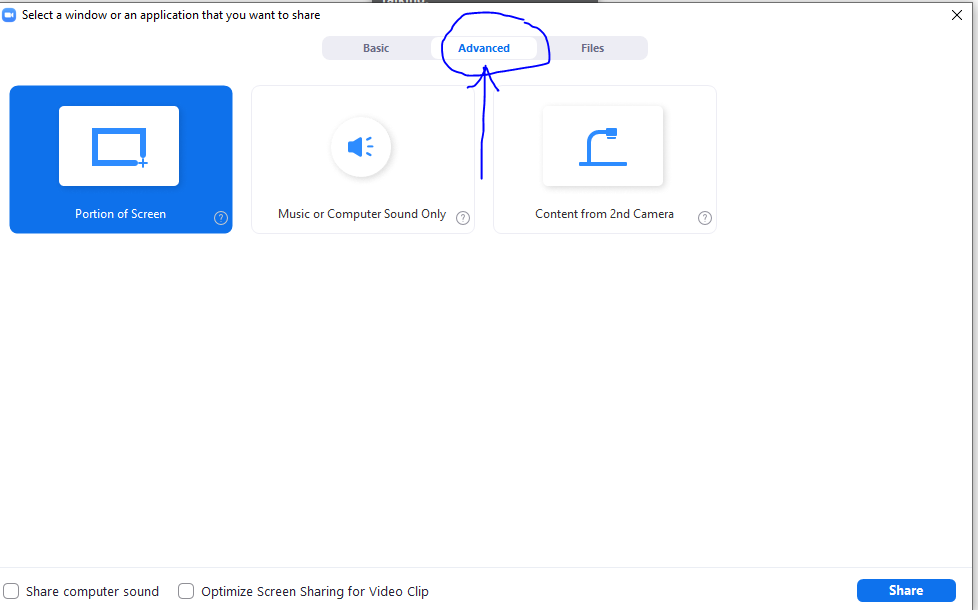Pick the Content from 2nd Camera icon

coord(603,146)
